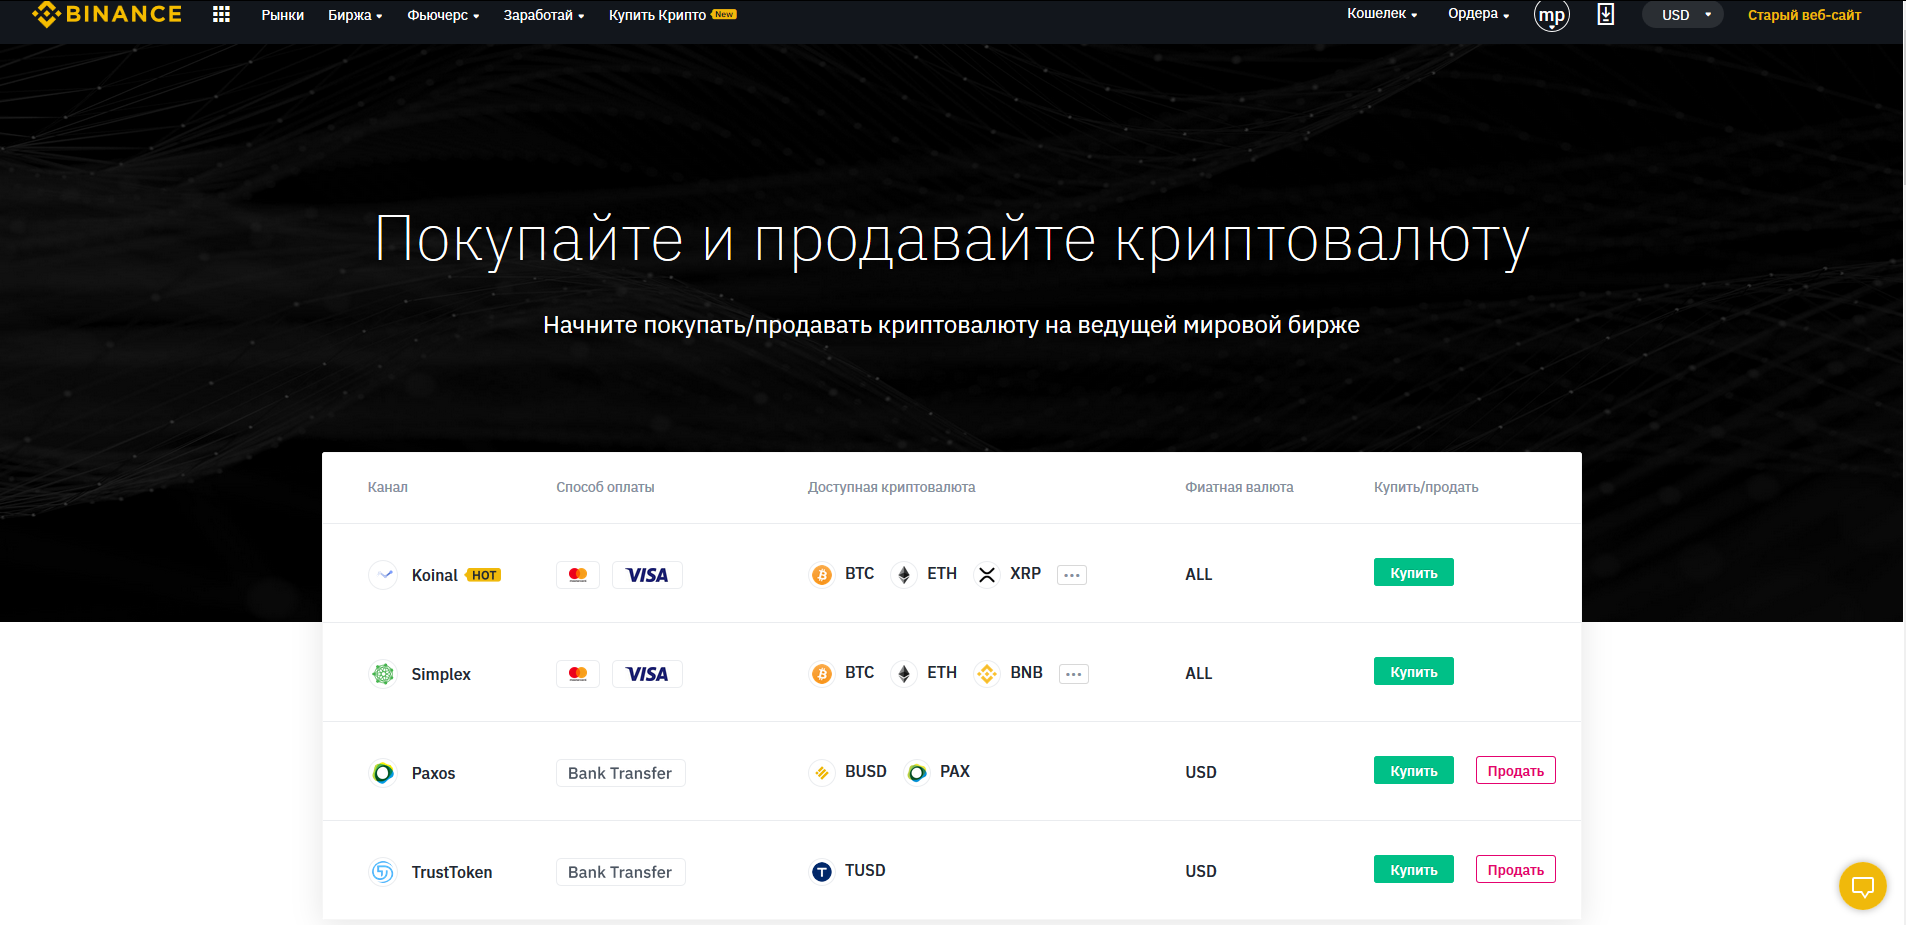Viewport: 1906px width, 925px height.
Task: Click the PAX coin icon in Paxos row
Action: coord(917,772)
